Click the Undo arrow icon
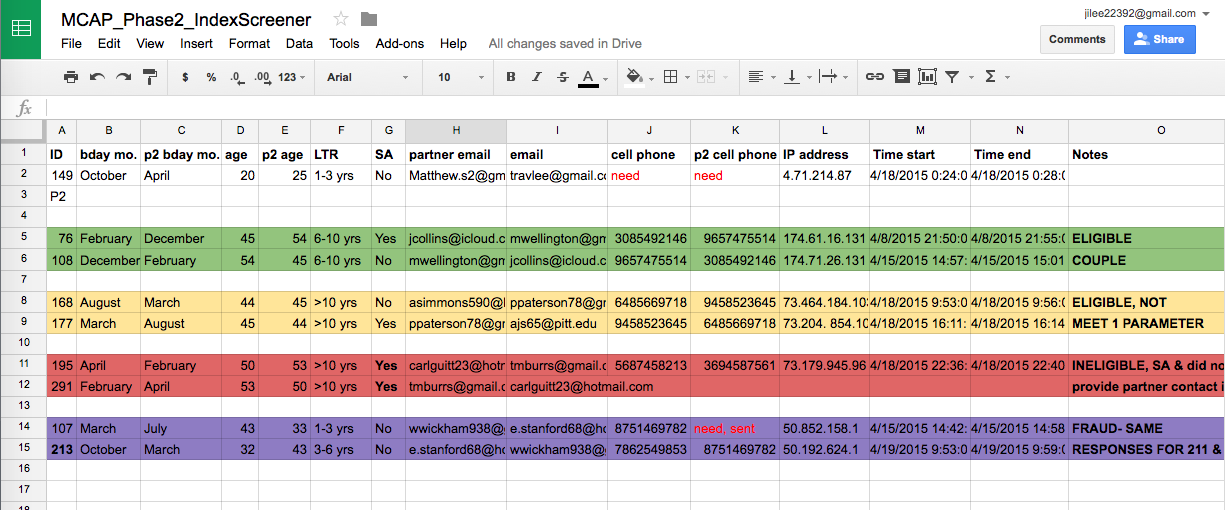This screenshot has width=1225, height=510. 97,77
